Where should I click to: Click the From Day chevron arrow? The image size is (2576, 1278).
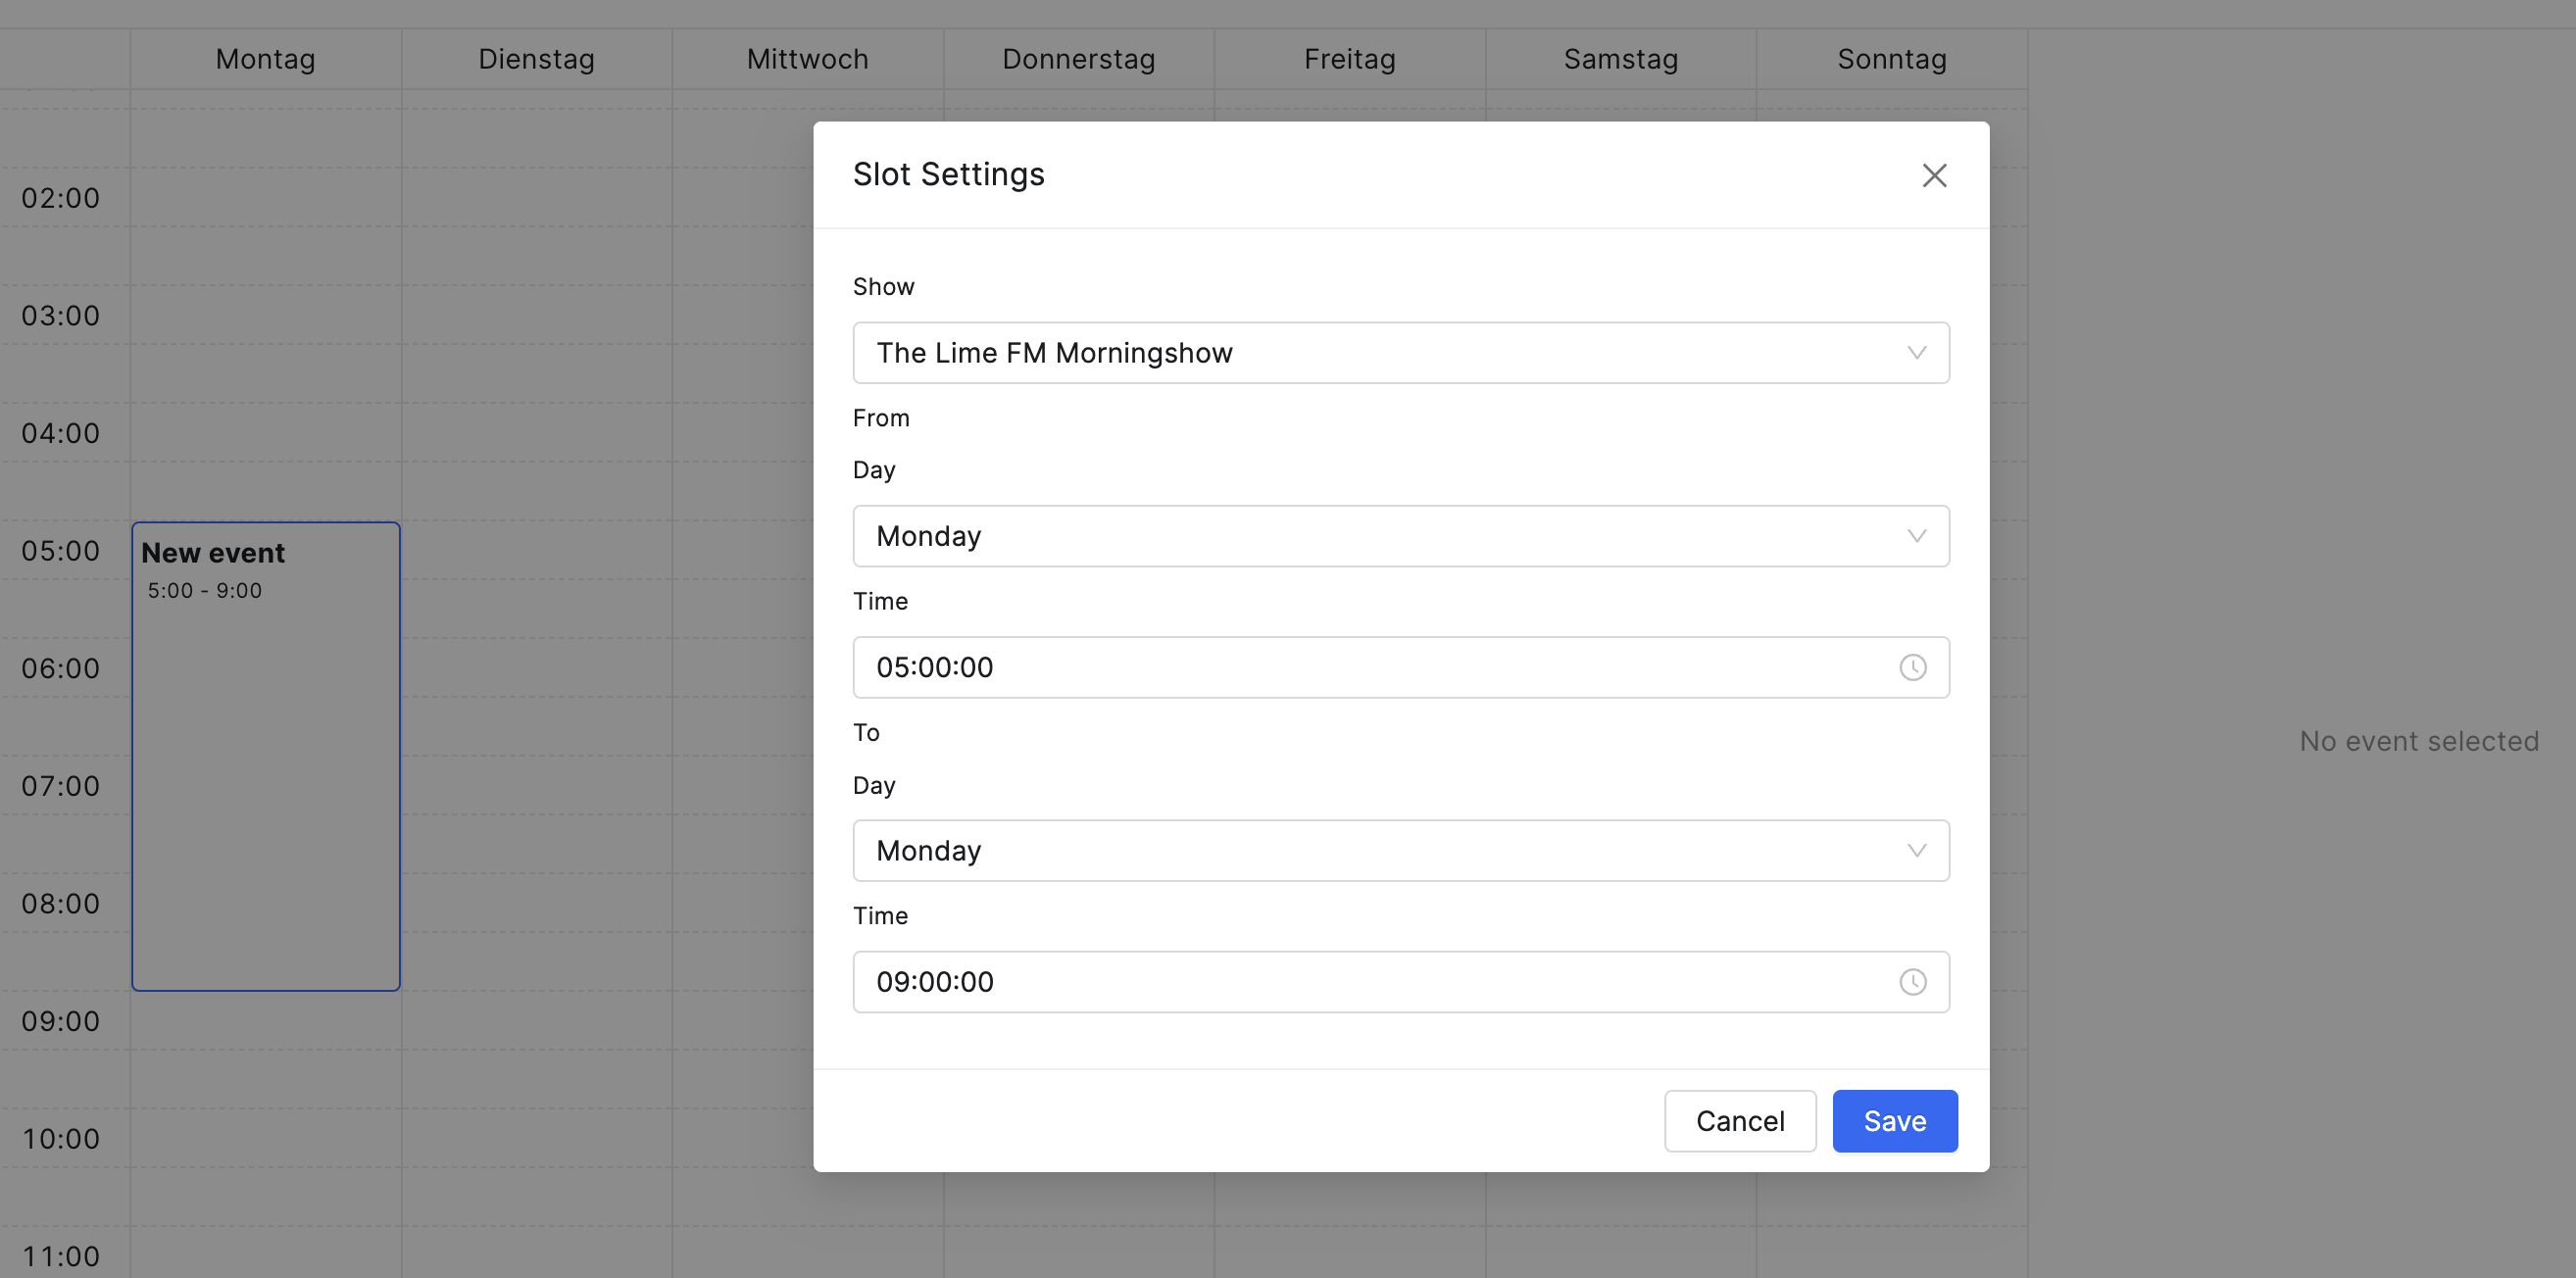tap(1916, 536)
